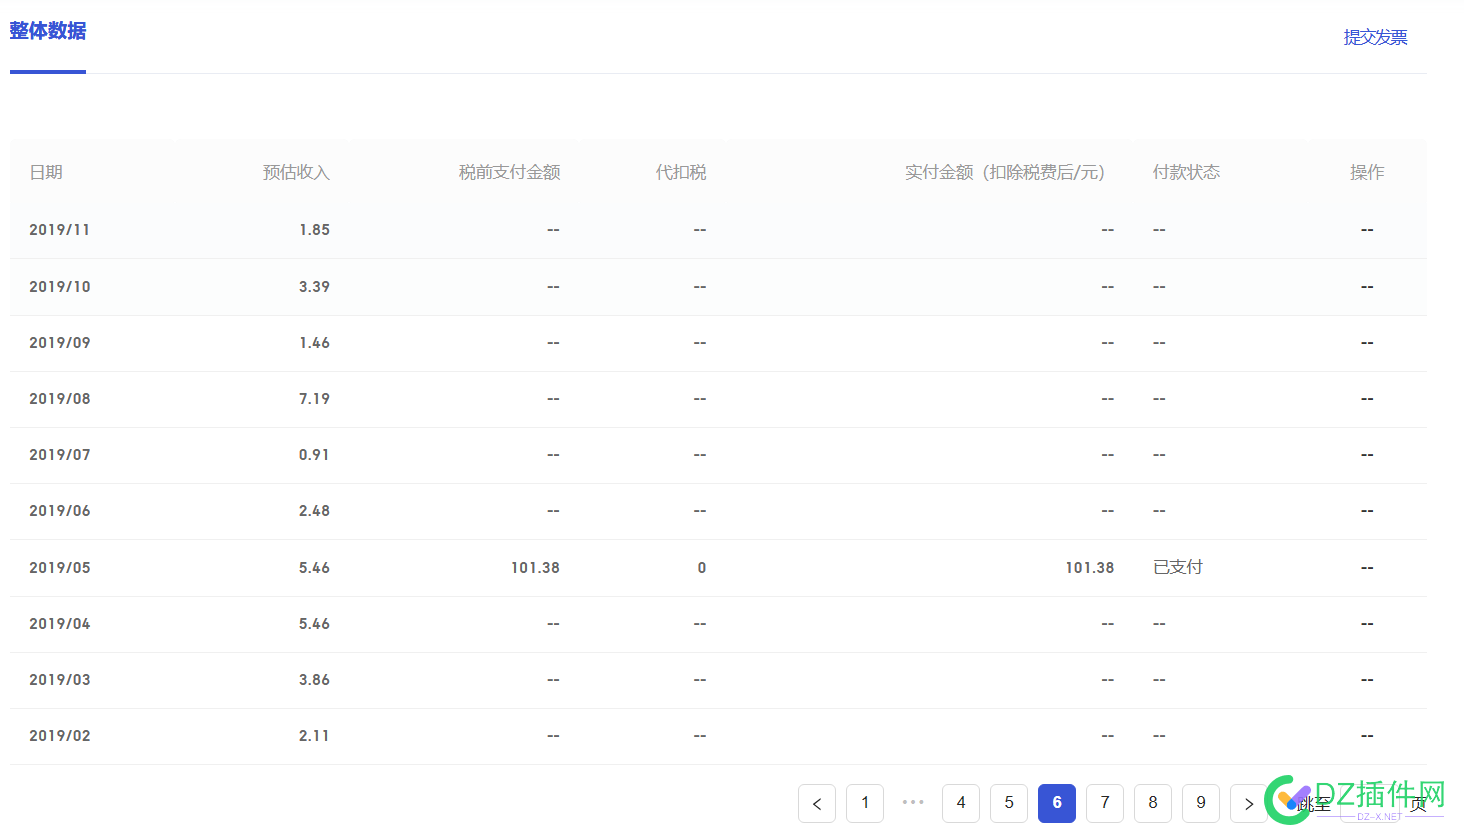The width and height of the screenshot is (1464, 840).
Task: Click the 预估收入 column header
Action: pos(296,172)
